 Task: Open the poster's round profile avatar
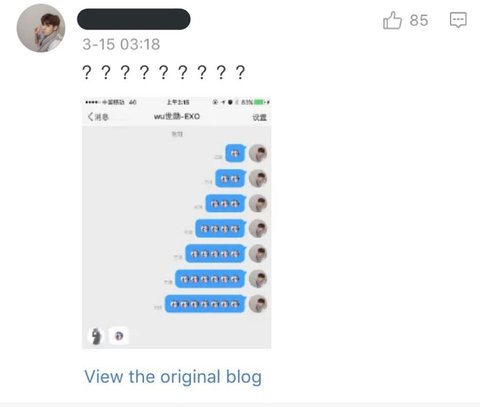pyautogui.click(x=41, y=28)
